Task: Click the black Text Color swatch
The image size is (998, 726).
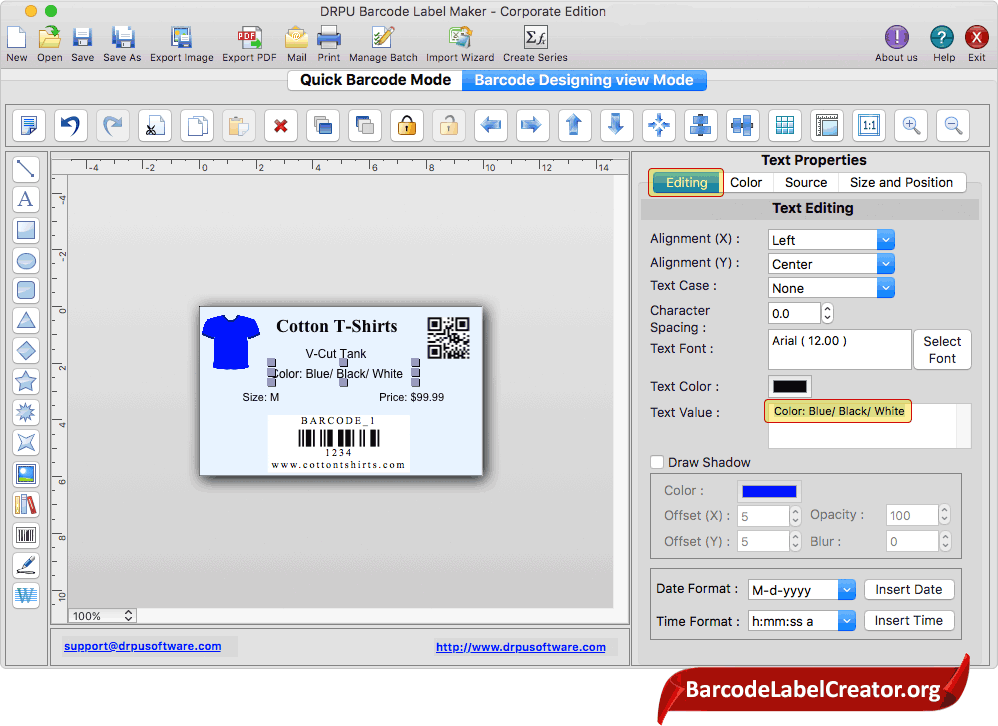Action: click(x=789, y=386)
